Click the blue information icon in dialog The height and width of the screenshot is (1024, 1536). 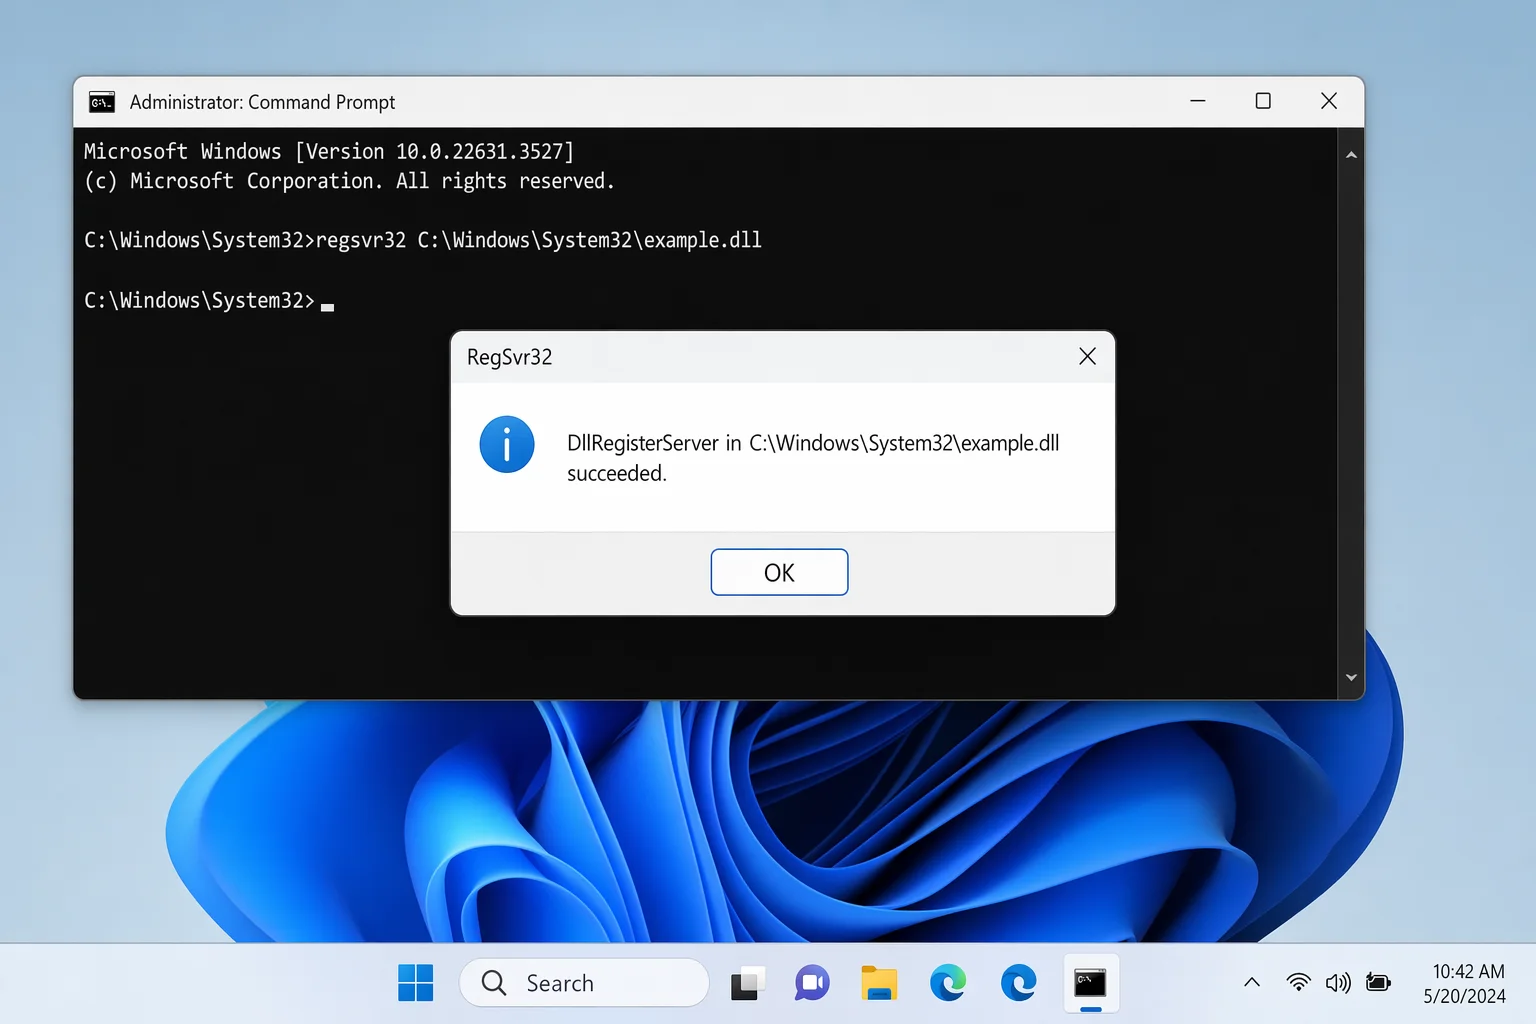tap(507, 444)
